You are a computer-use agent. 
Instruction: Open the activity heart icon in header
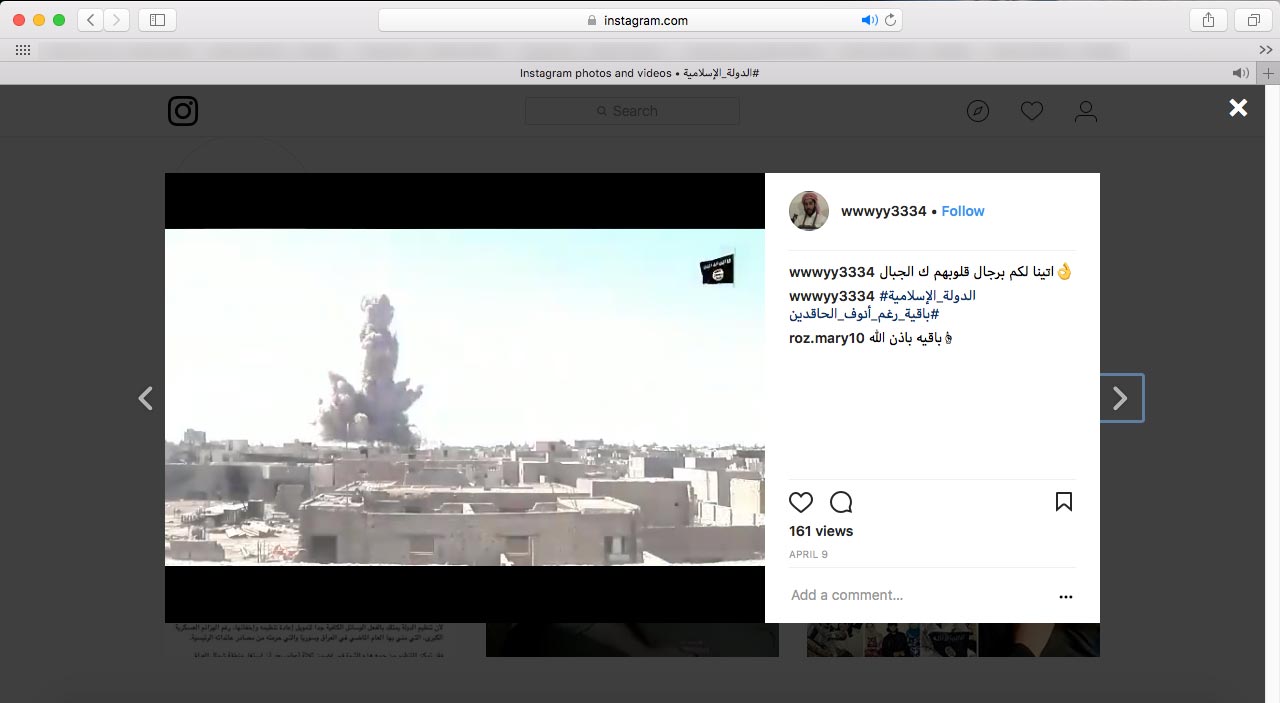(x=1032, y=111)
